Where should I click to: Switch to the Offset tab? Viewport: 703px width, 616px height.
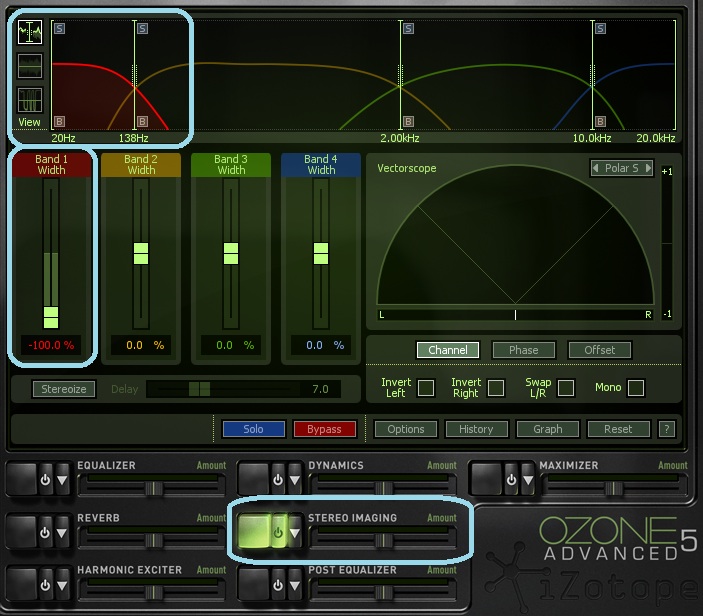600,350
